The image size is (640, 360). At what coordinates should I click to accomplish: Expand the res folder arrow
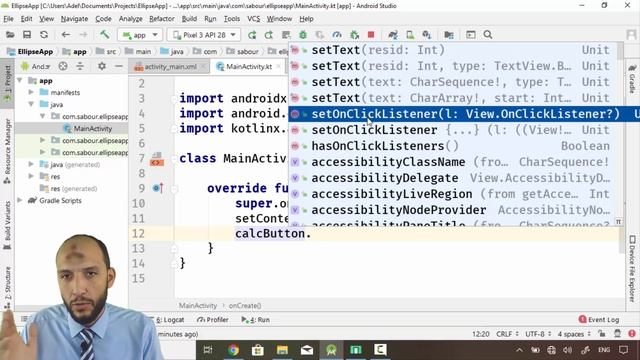pos(31,176)
